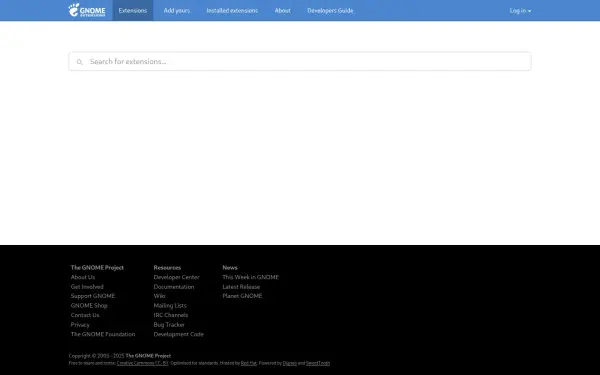The height and width of the screenshot is (375, 600).
Task: Open Creative Commons CC-BY license link
Action: [142, 363]
